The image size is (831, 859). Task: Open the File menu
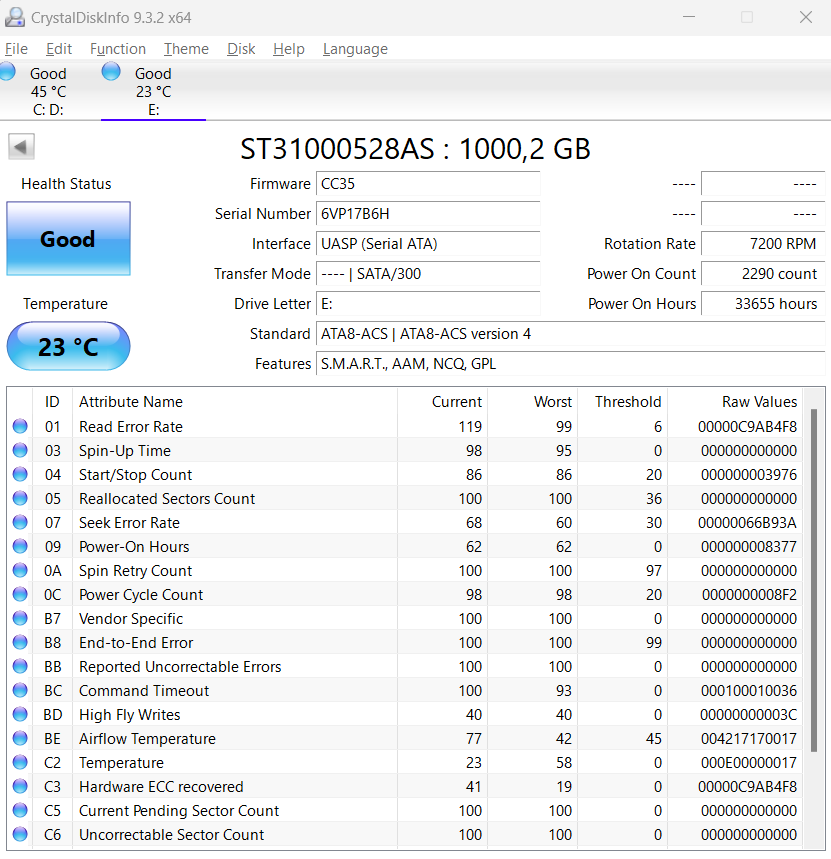16,49
